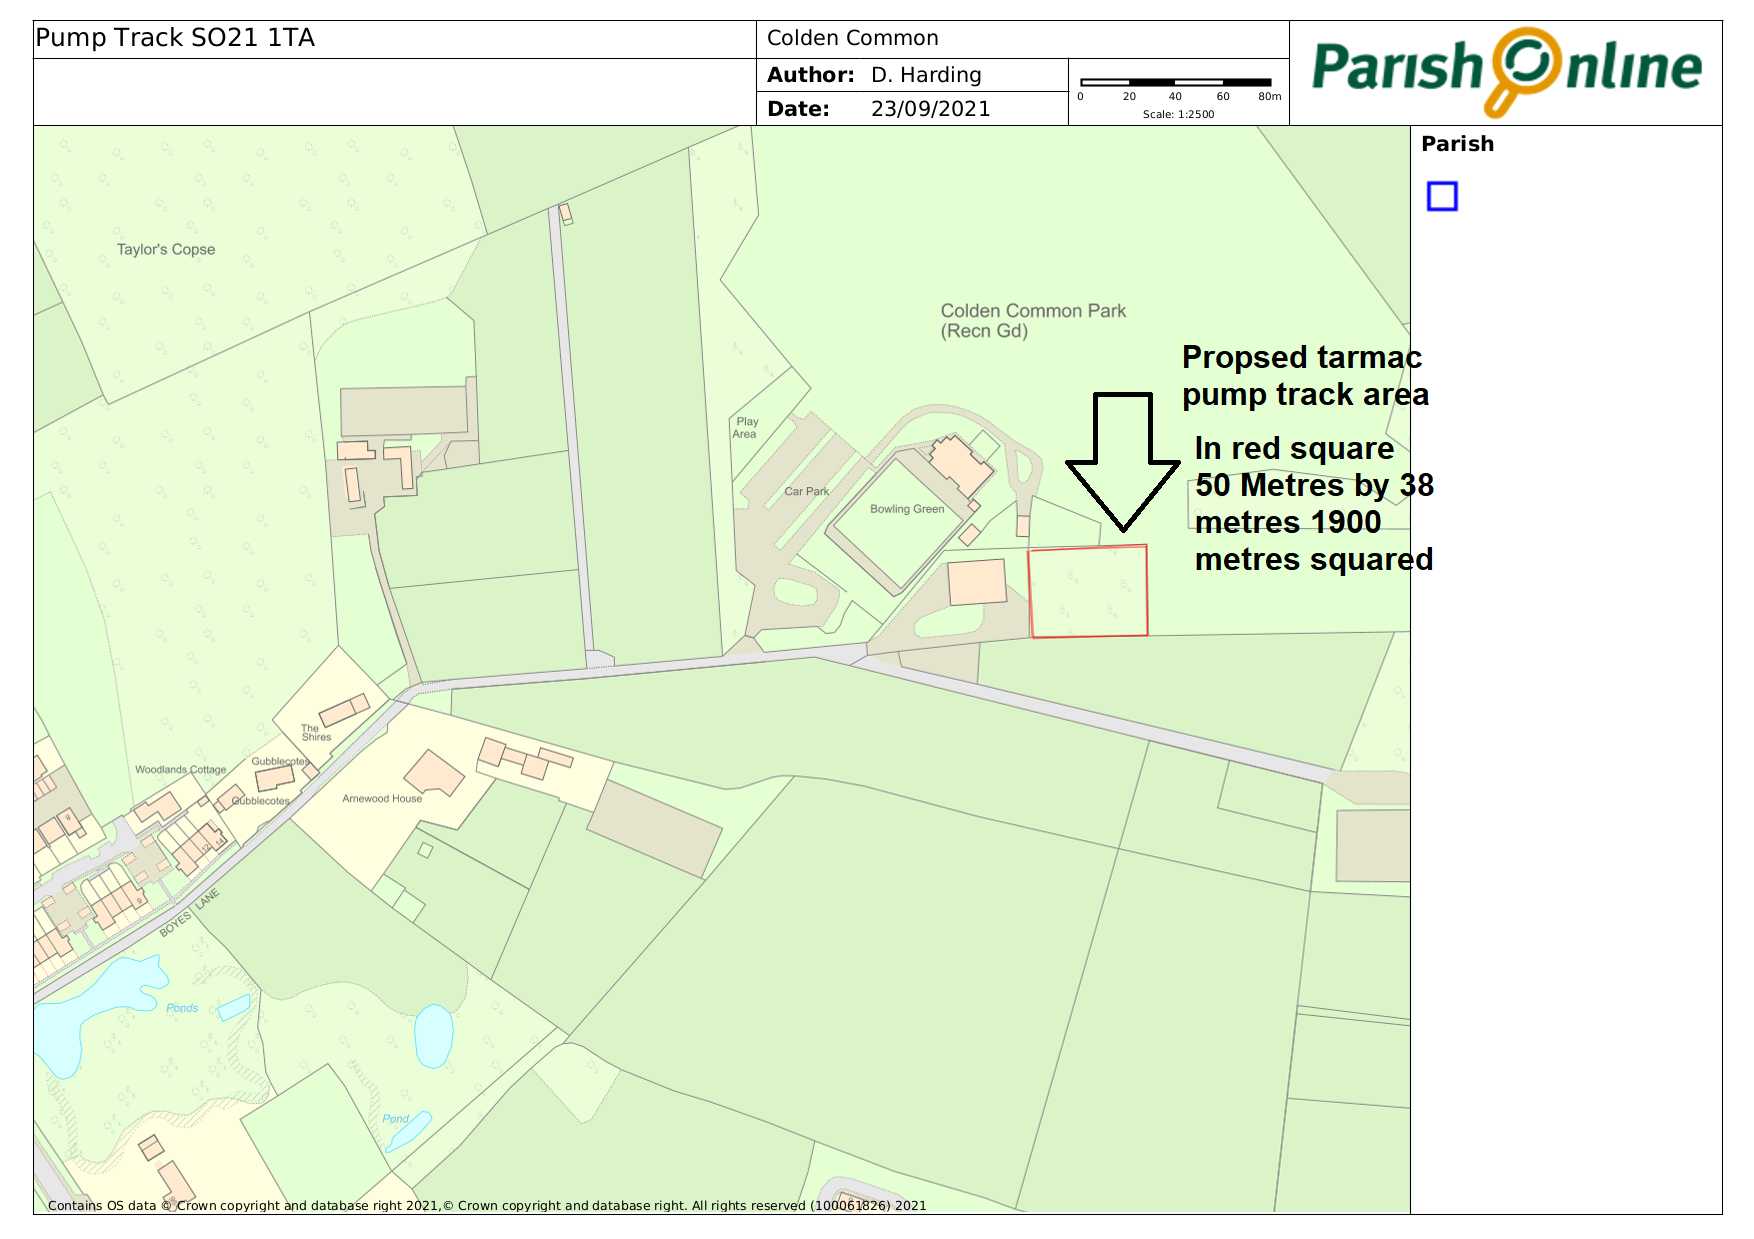
Task: Click the Proposed tarmac pump track text
Action: [x=1304, y=376]
